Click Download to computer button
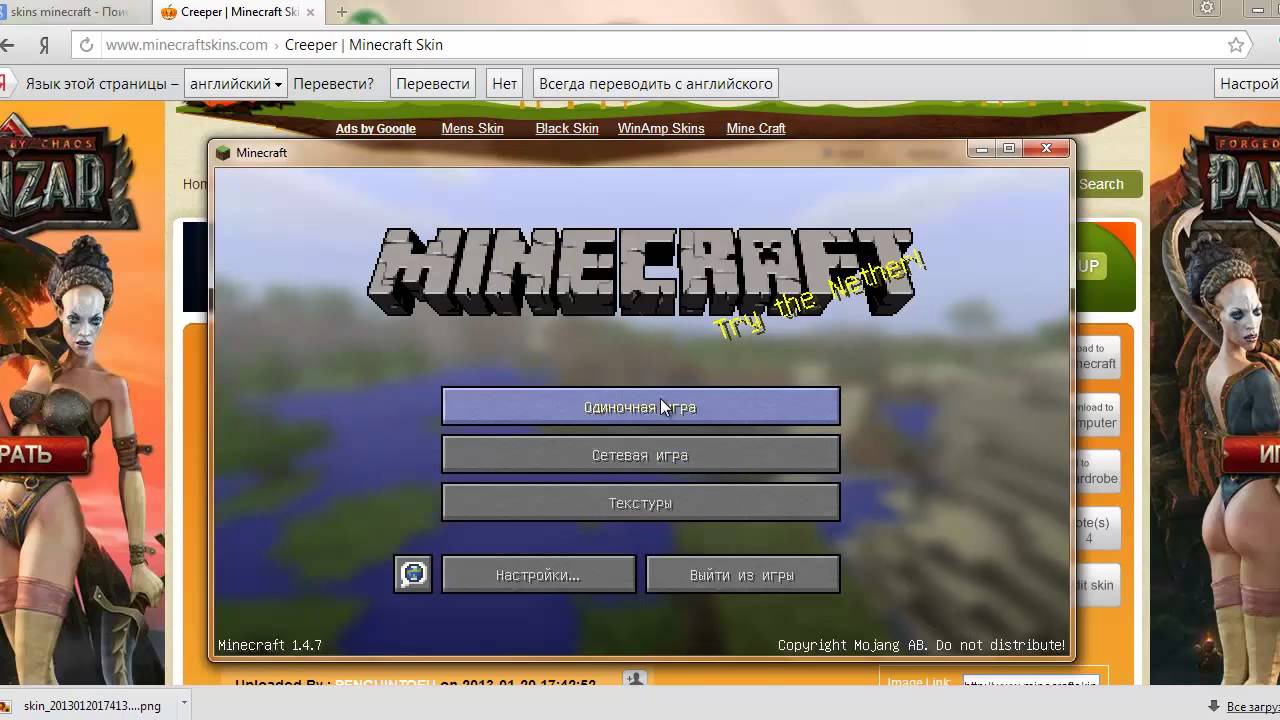The height and width of the screenshot is (720, 1280). point(1096,416)
